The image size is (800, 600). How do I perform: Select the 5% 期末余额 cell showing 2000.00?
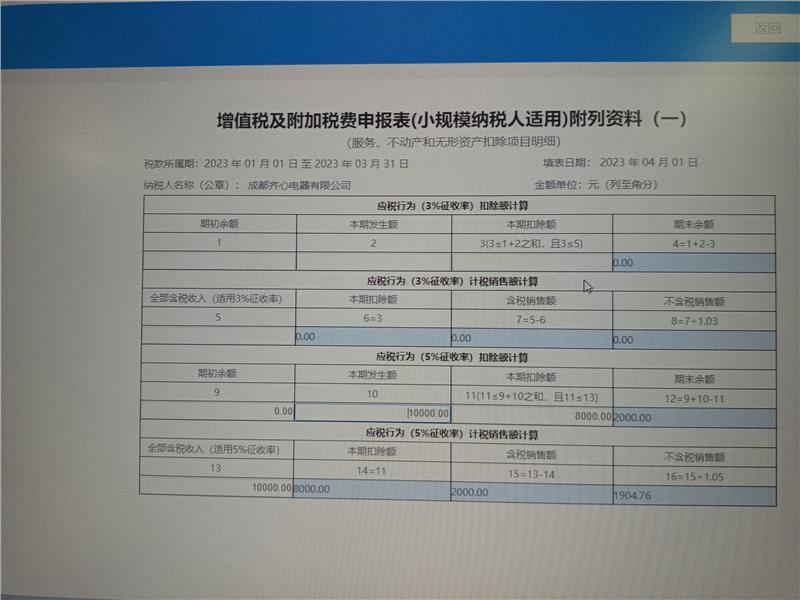(x=693, y=417)
